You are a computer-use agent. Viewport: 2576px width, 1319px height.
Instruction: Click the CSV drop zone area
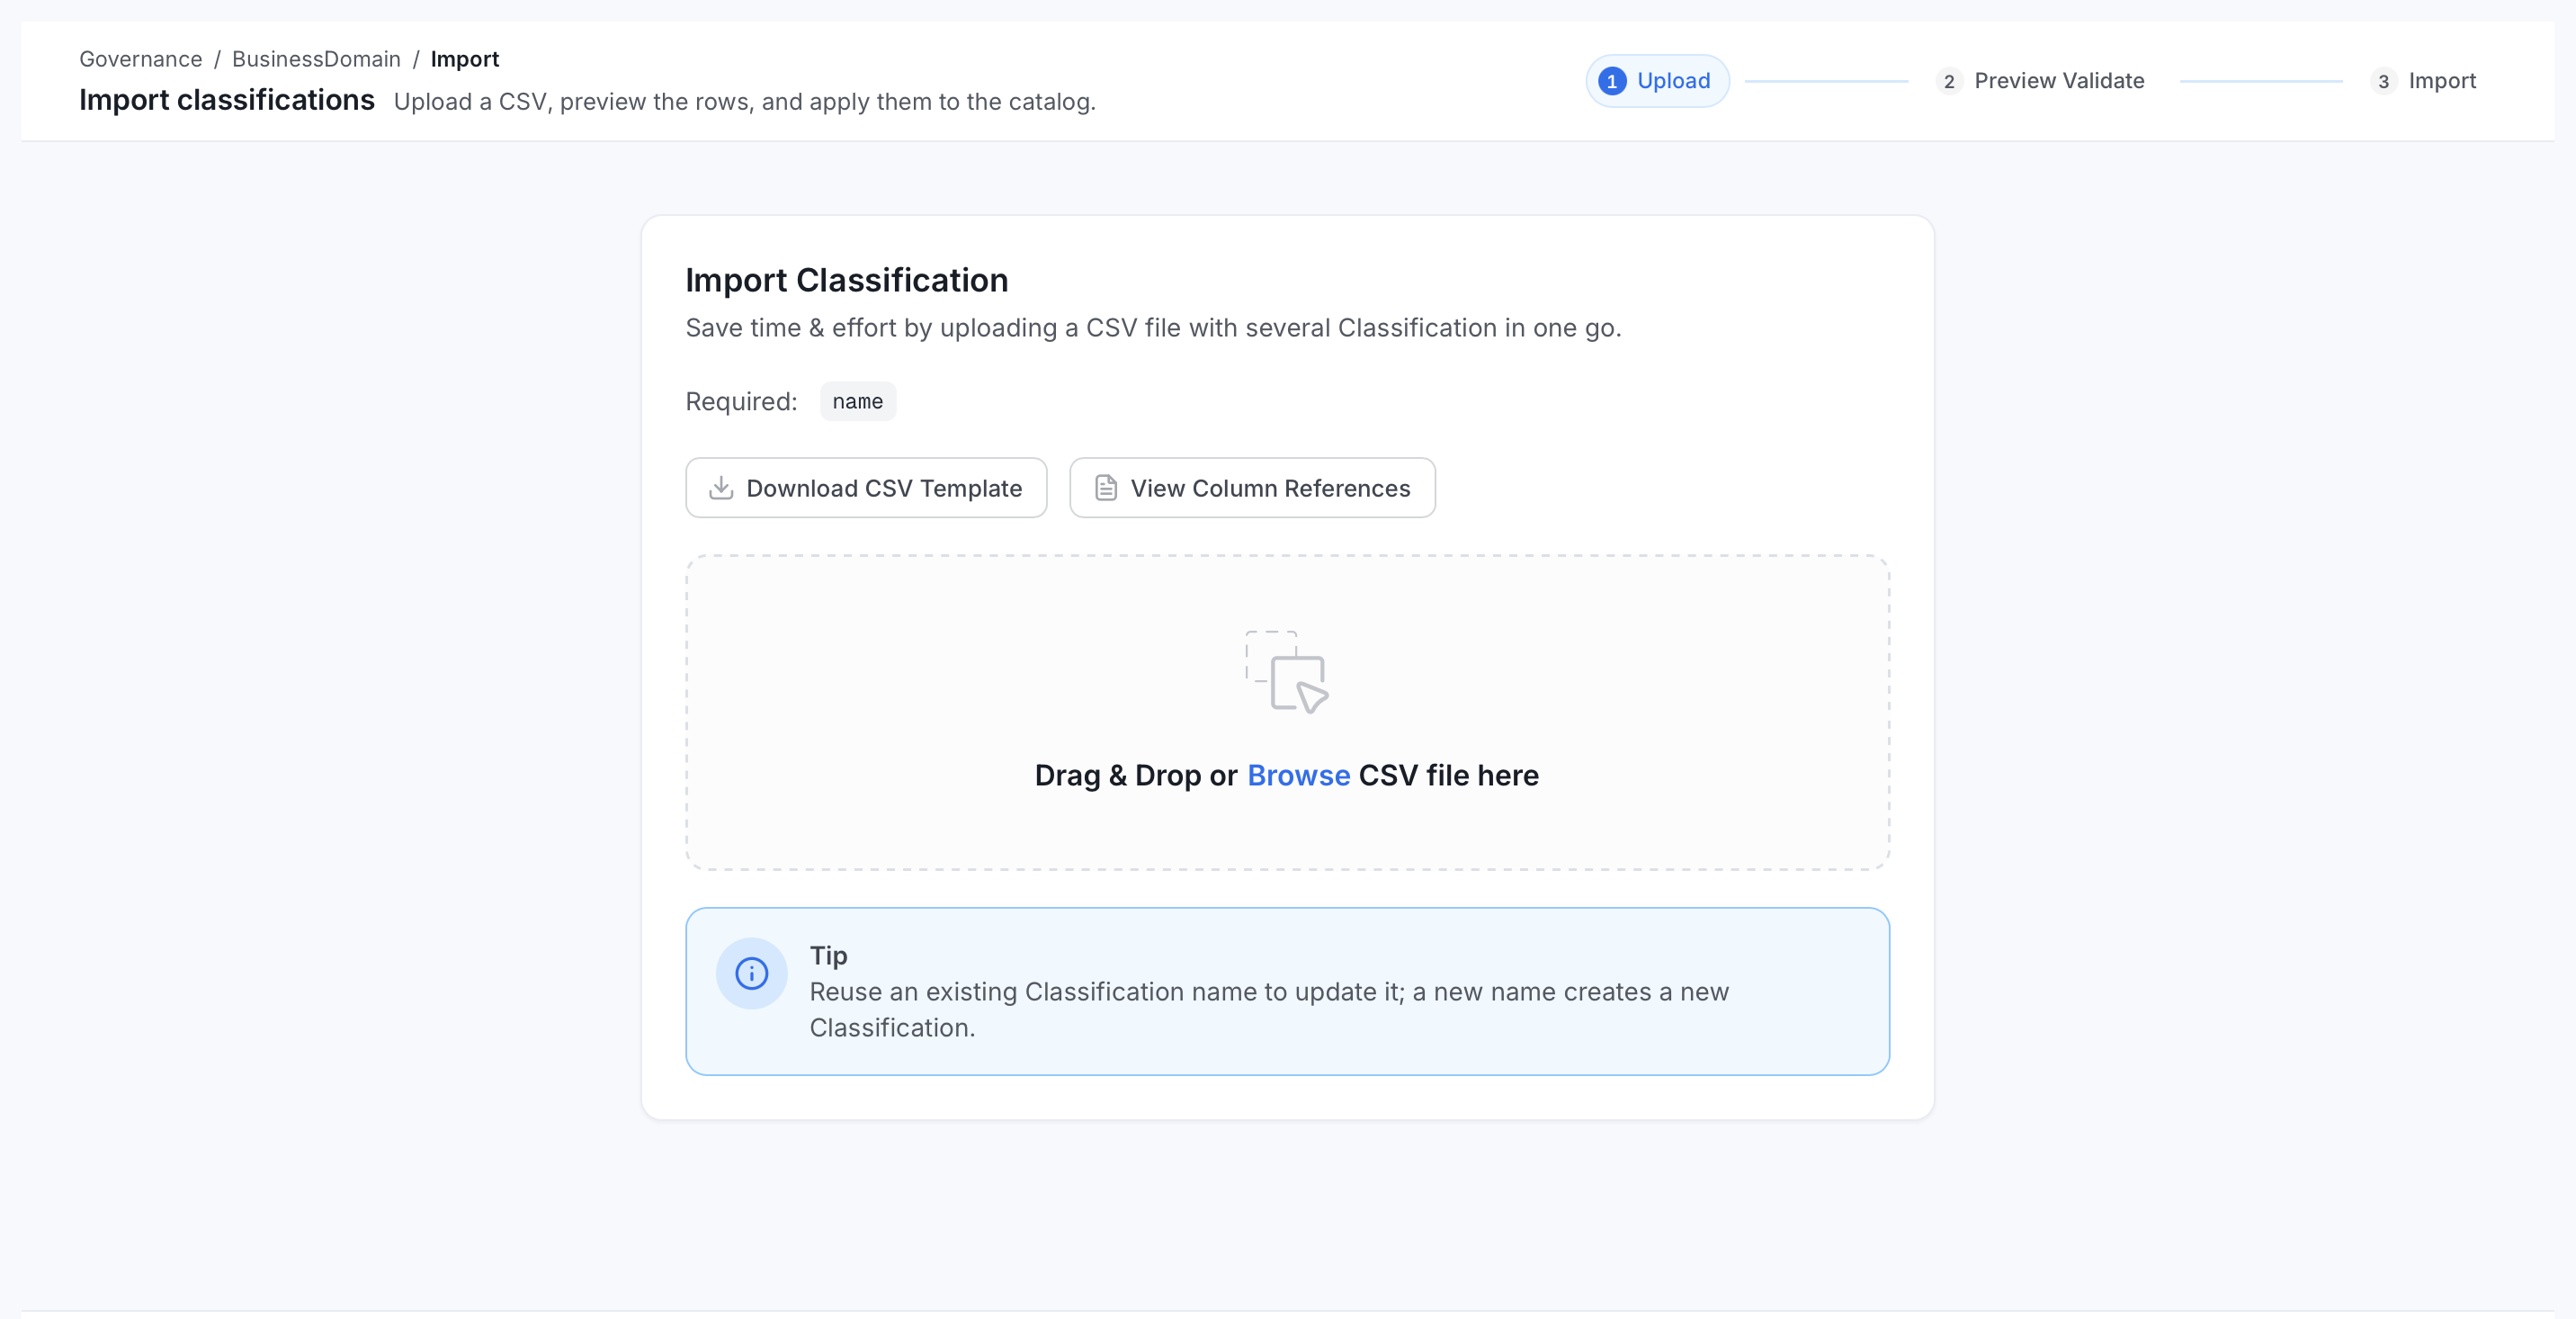pos(1287,712)
